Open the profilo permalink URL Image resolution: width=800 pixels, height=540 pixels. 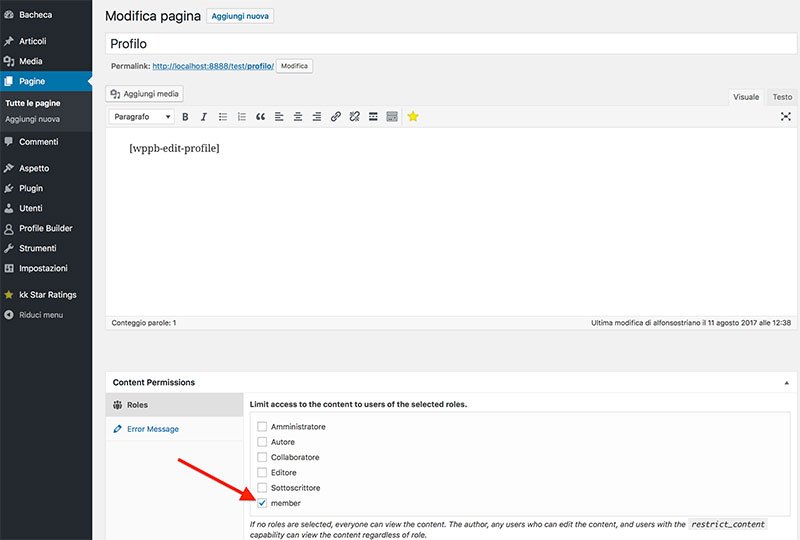(x=213, y=66)
